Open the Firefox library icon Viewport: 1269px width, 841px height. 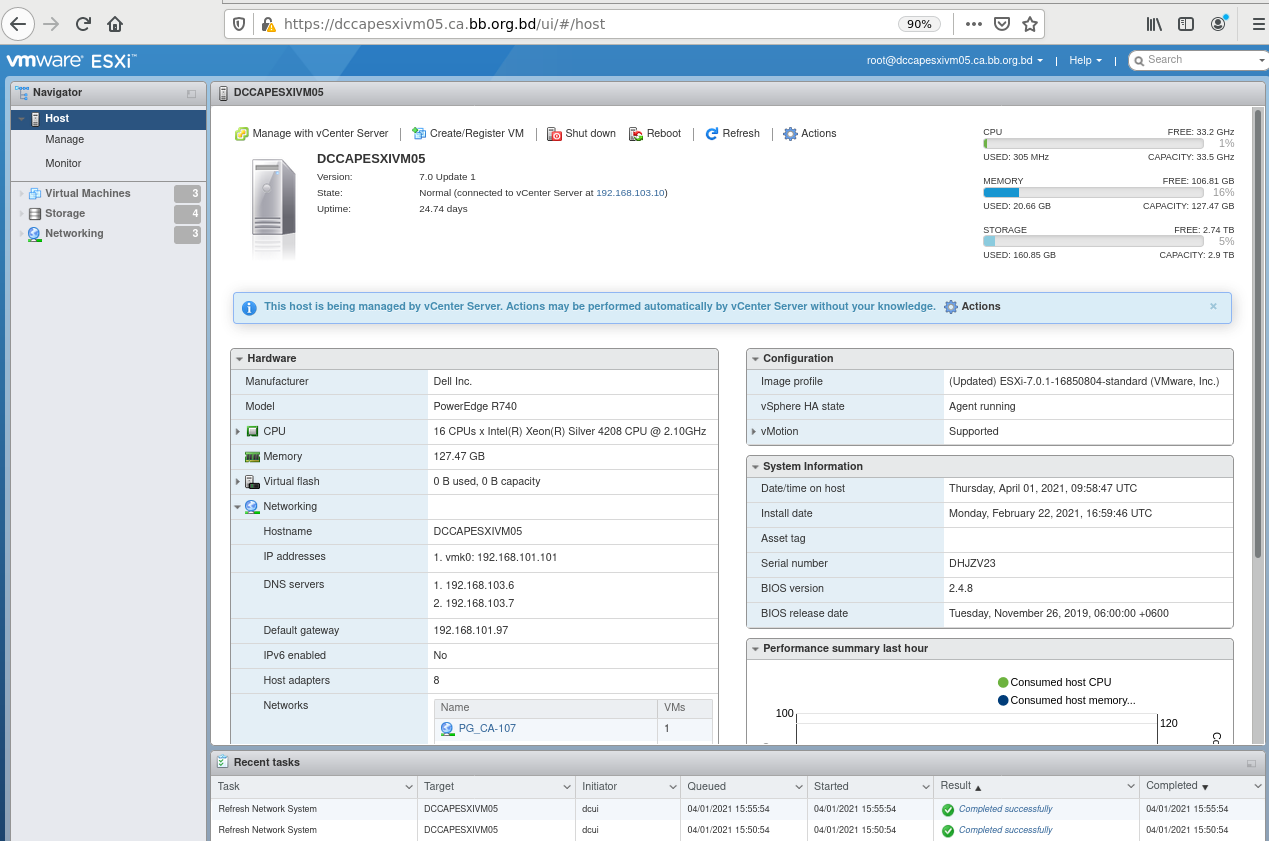[1154, 24]
